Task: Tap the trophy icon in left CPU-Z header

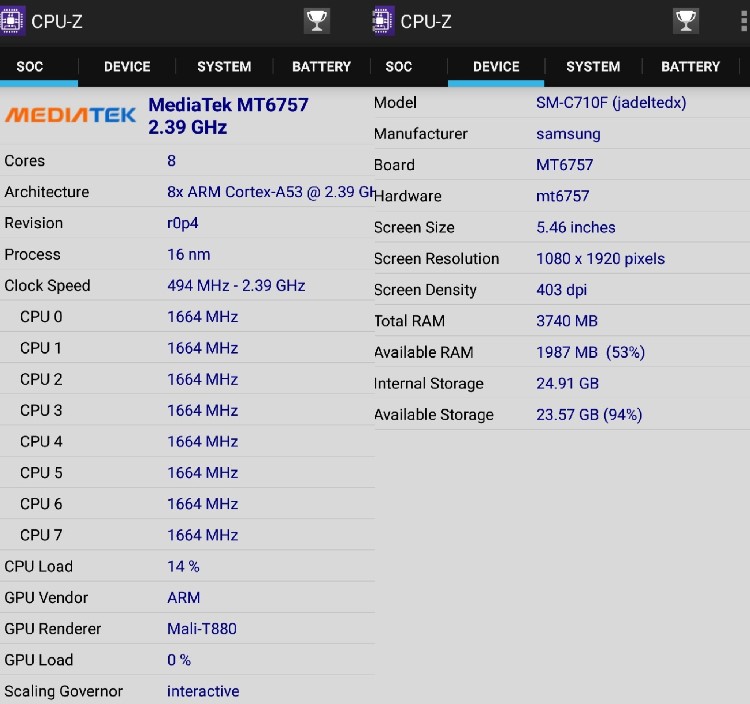Action: point(317,22)
